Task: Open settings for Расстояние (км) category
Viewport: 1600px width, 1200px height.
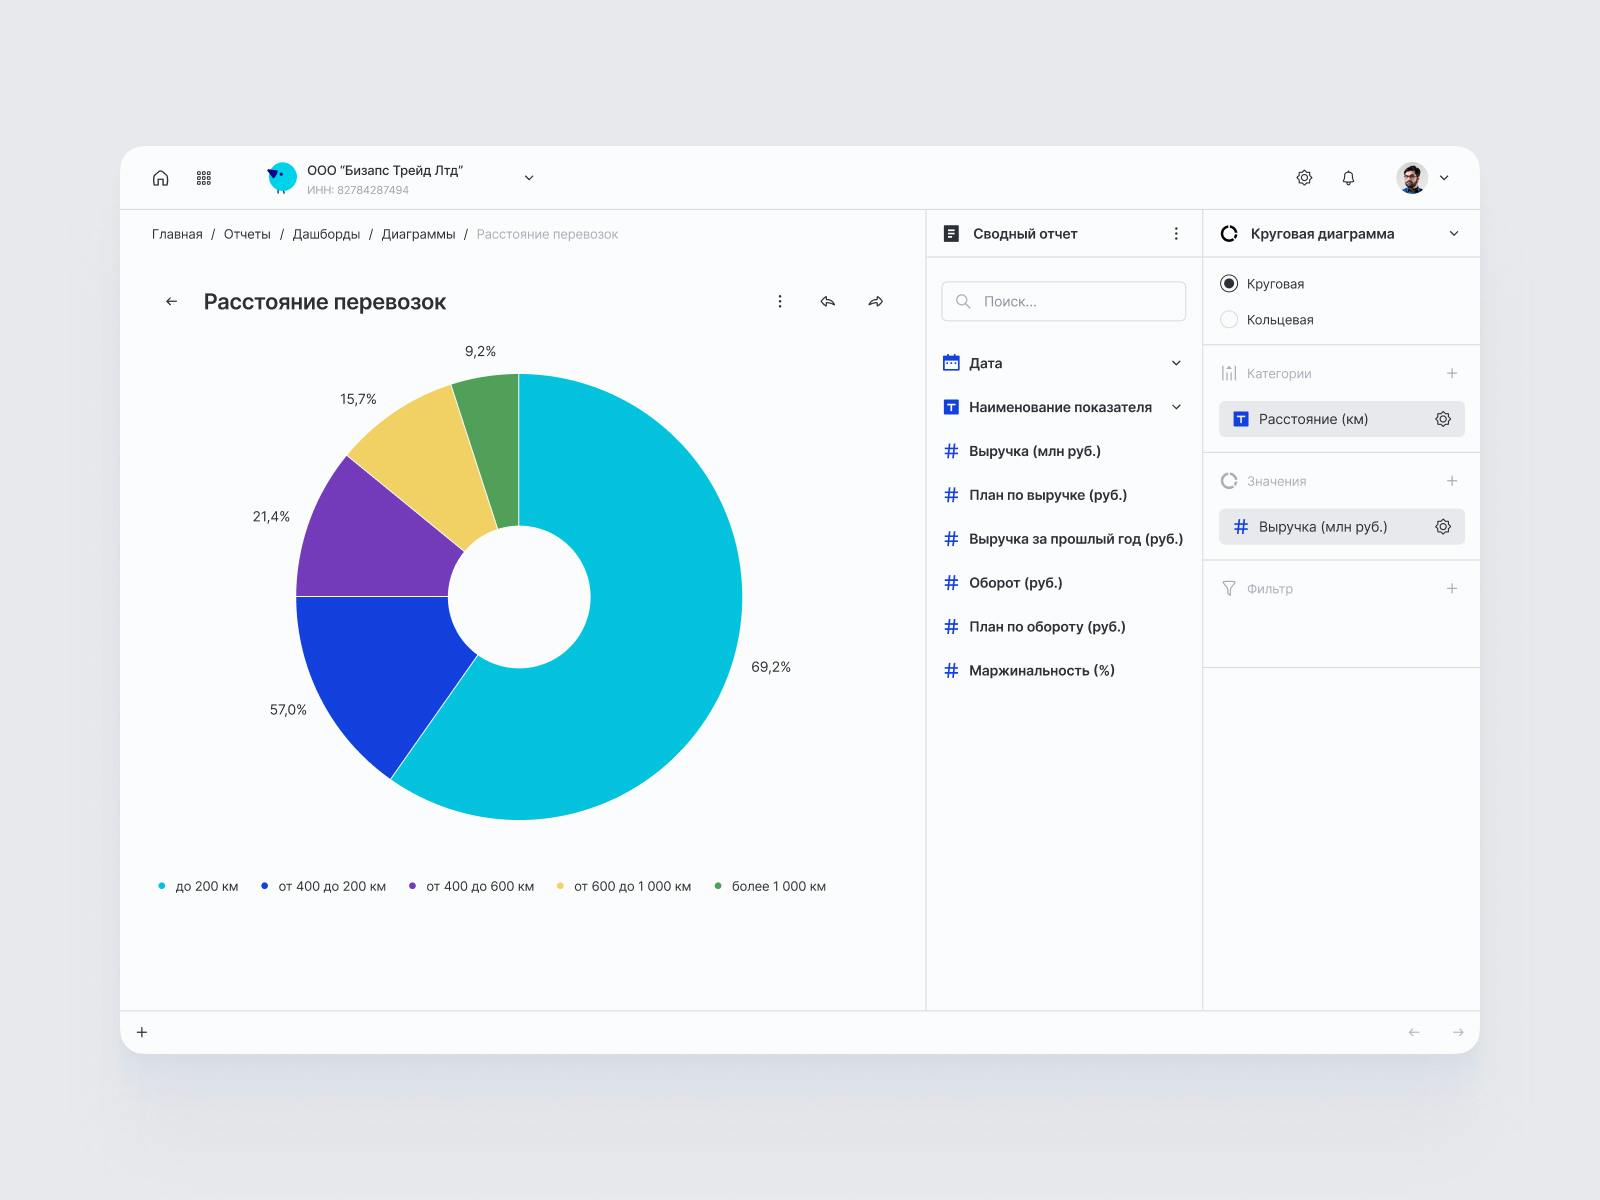Action: (1443, 419)
